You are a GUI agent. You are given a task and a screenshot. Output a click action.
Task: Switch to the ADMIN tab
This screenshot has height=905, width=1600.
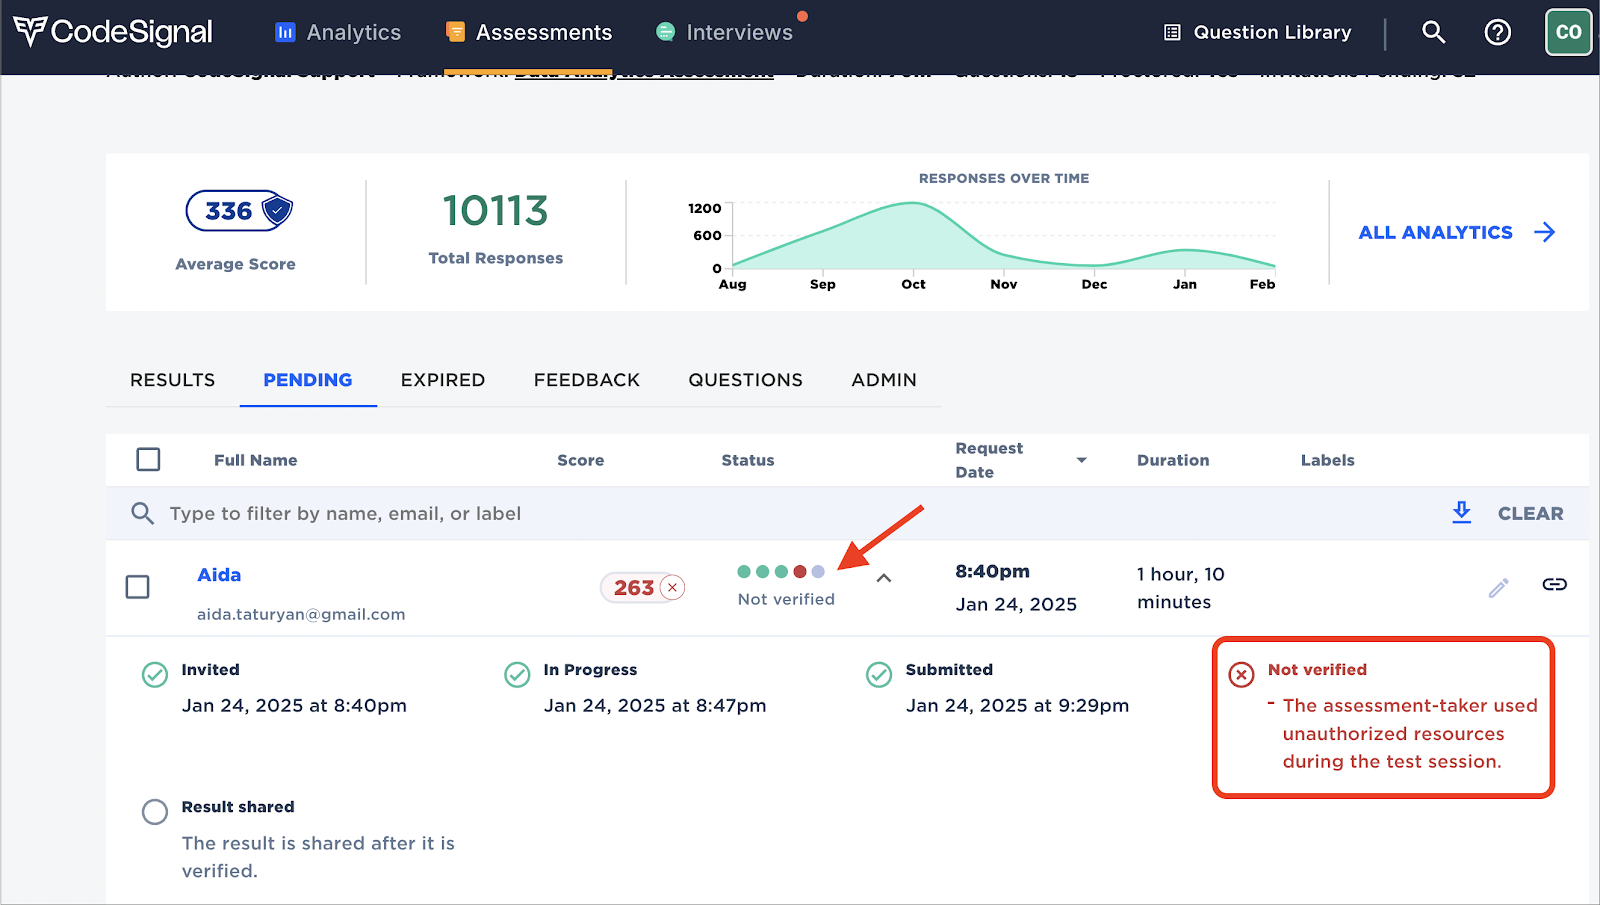coord(884,380)
